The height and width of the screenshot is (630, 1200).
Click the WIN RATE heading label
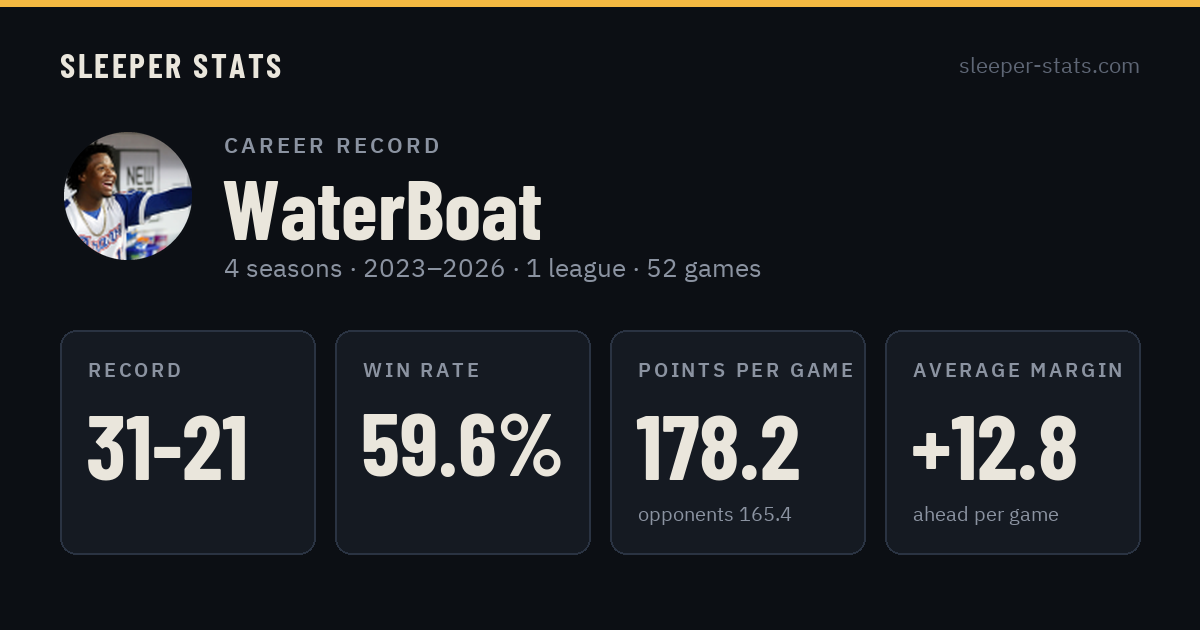point(422,371)
